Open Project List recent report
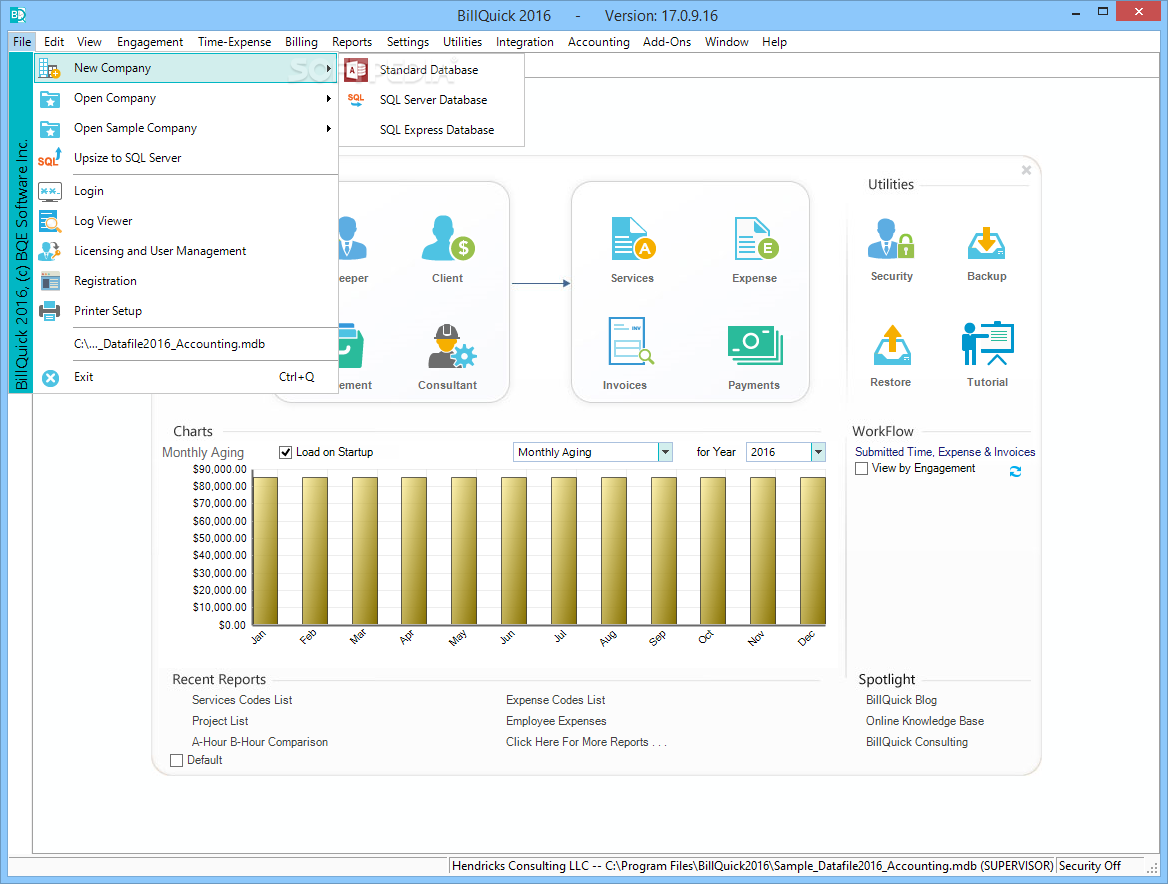 [220, 721]
